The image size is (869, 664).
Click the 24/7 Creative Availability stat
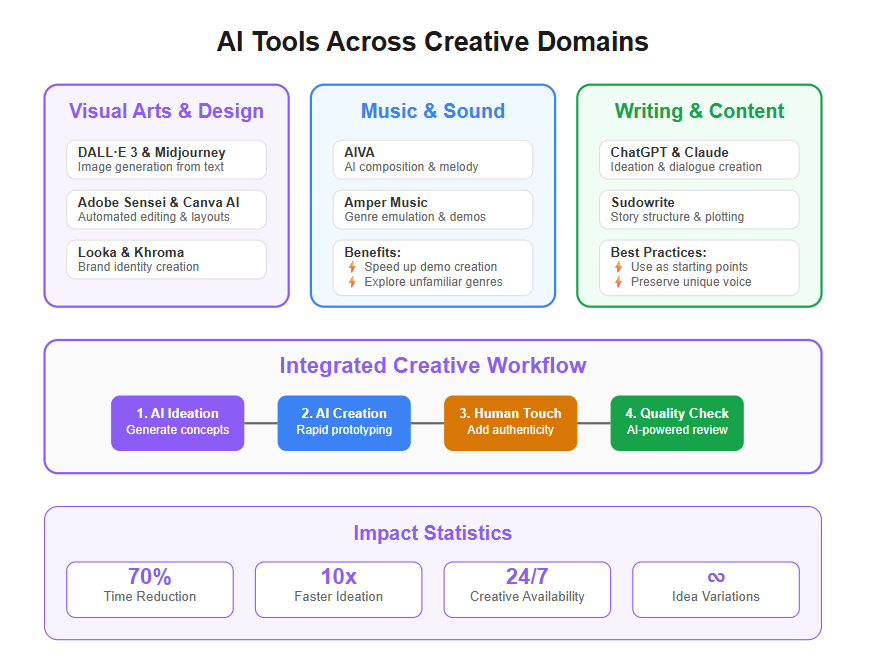point(527,590)
